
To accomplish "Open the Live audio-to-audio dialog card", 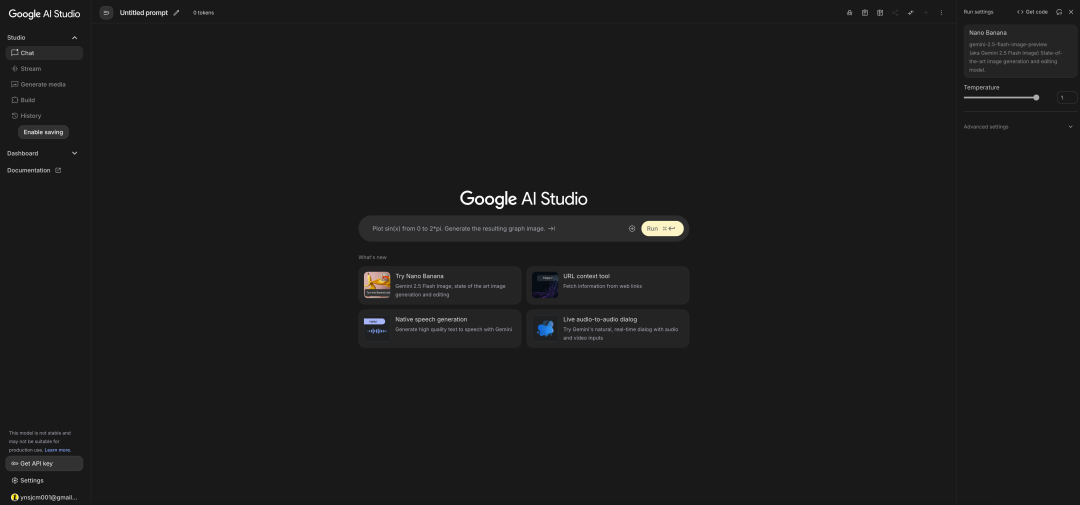I will [x=608, y=329].
